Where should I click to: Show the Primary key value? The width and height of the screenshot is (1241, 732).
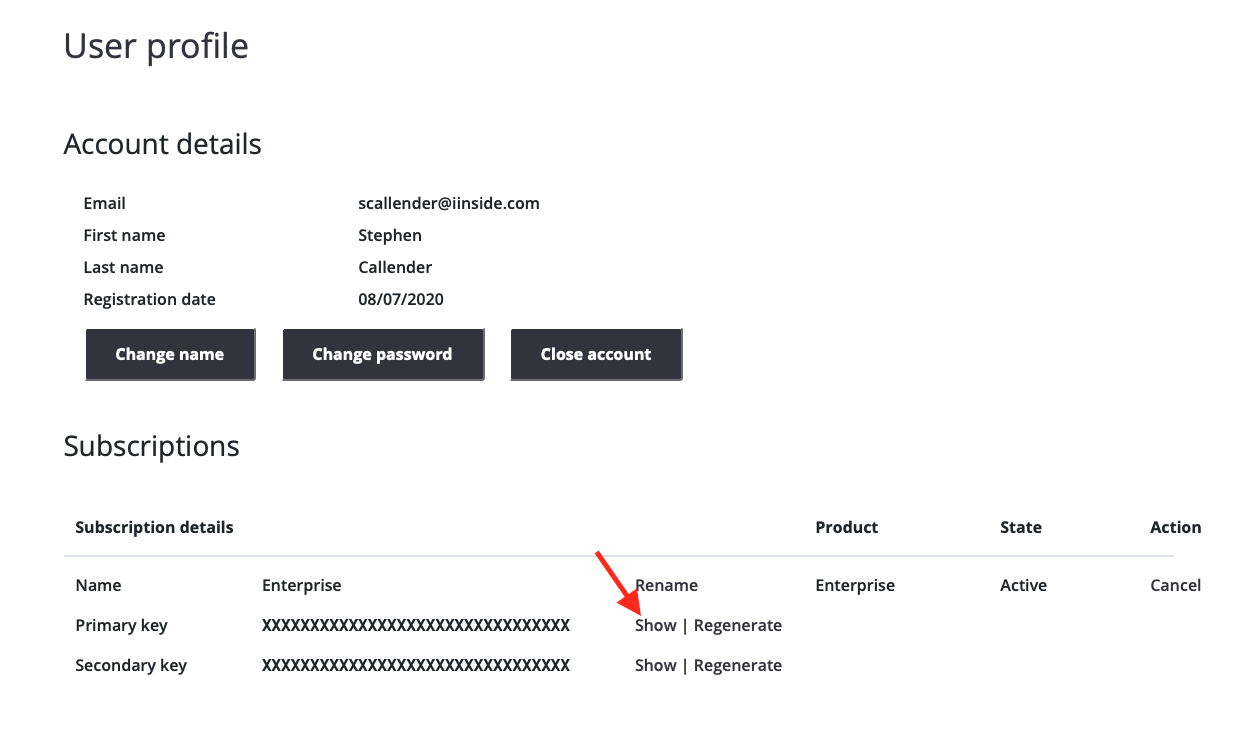[656, 625]
